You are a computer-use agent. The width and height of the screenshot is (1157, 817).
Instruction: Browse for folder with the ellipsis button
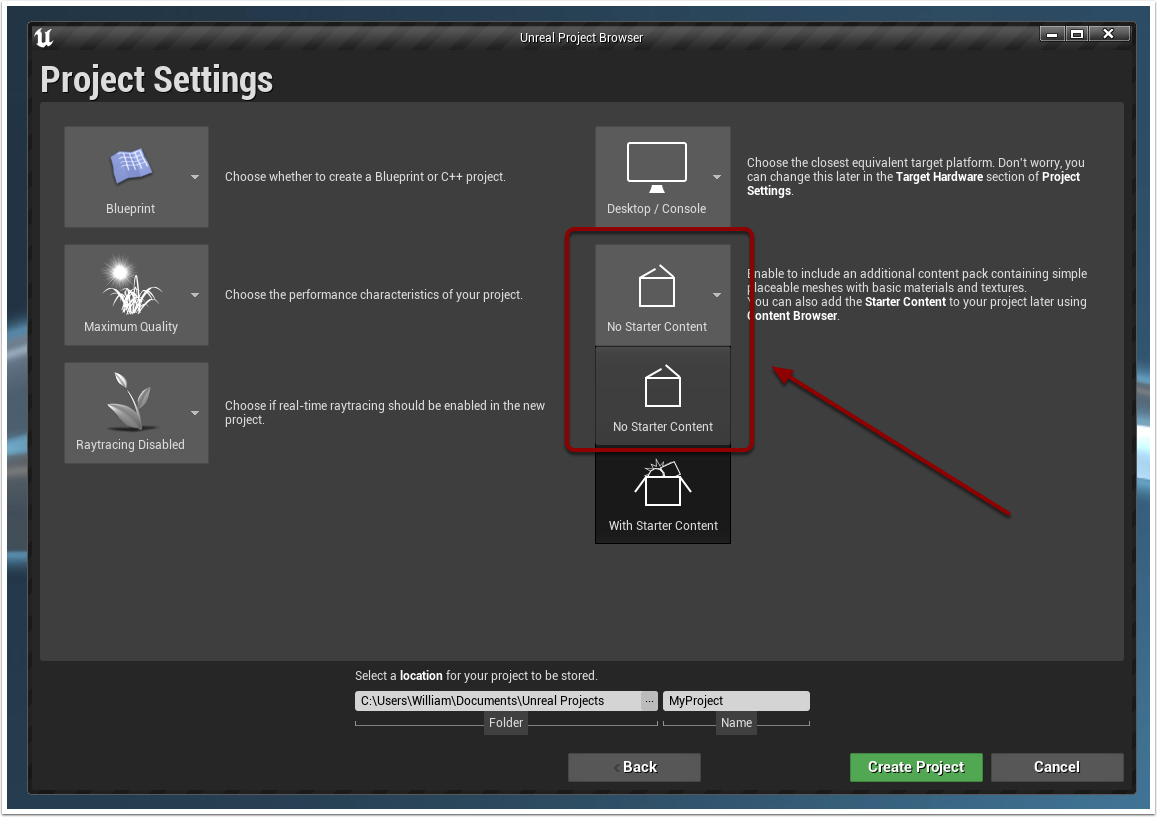point(649,701)
